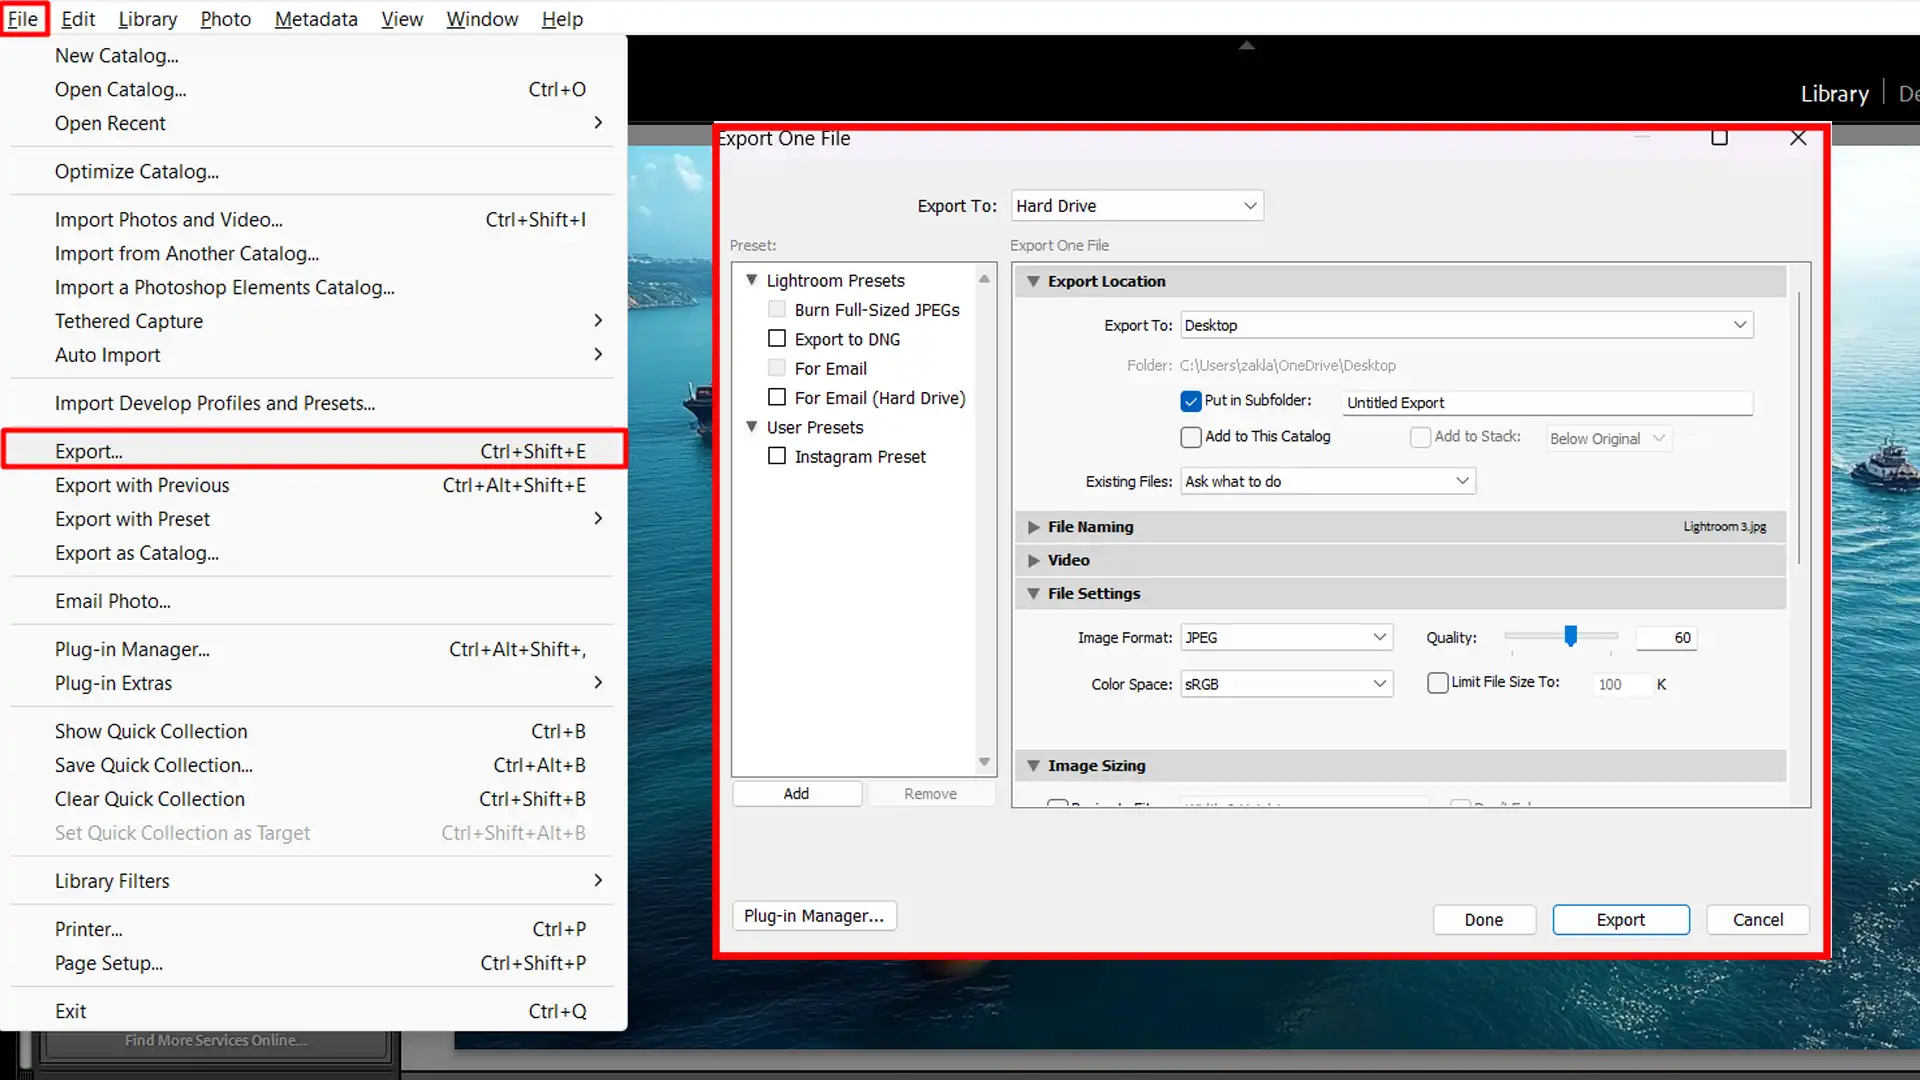Image resolution: width=1920 pixels, height=1080 pixels.
Task: Click the Quality slider handle
Action: (x=1571, y=636)
